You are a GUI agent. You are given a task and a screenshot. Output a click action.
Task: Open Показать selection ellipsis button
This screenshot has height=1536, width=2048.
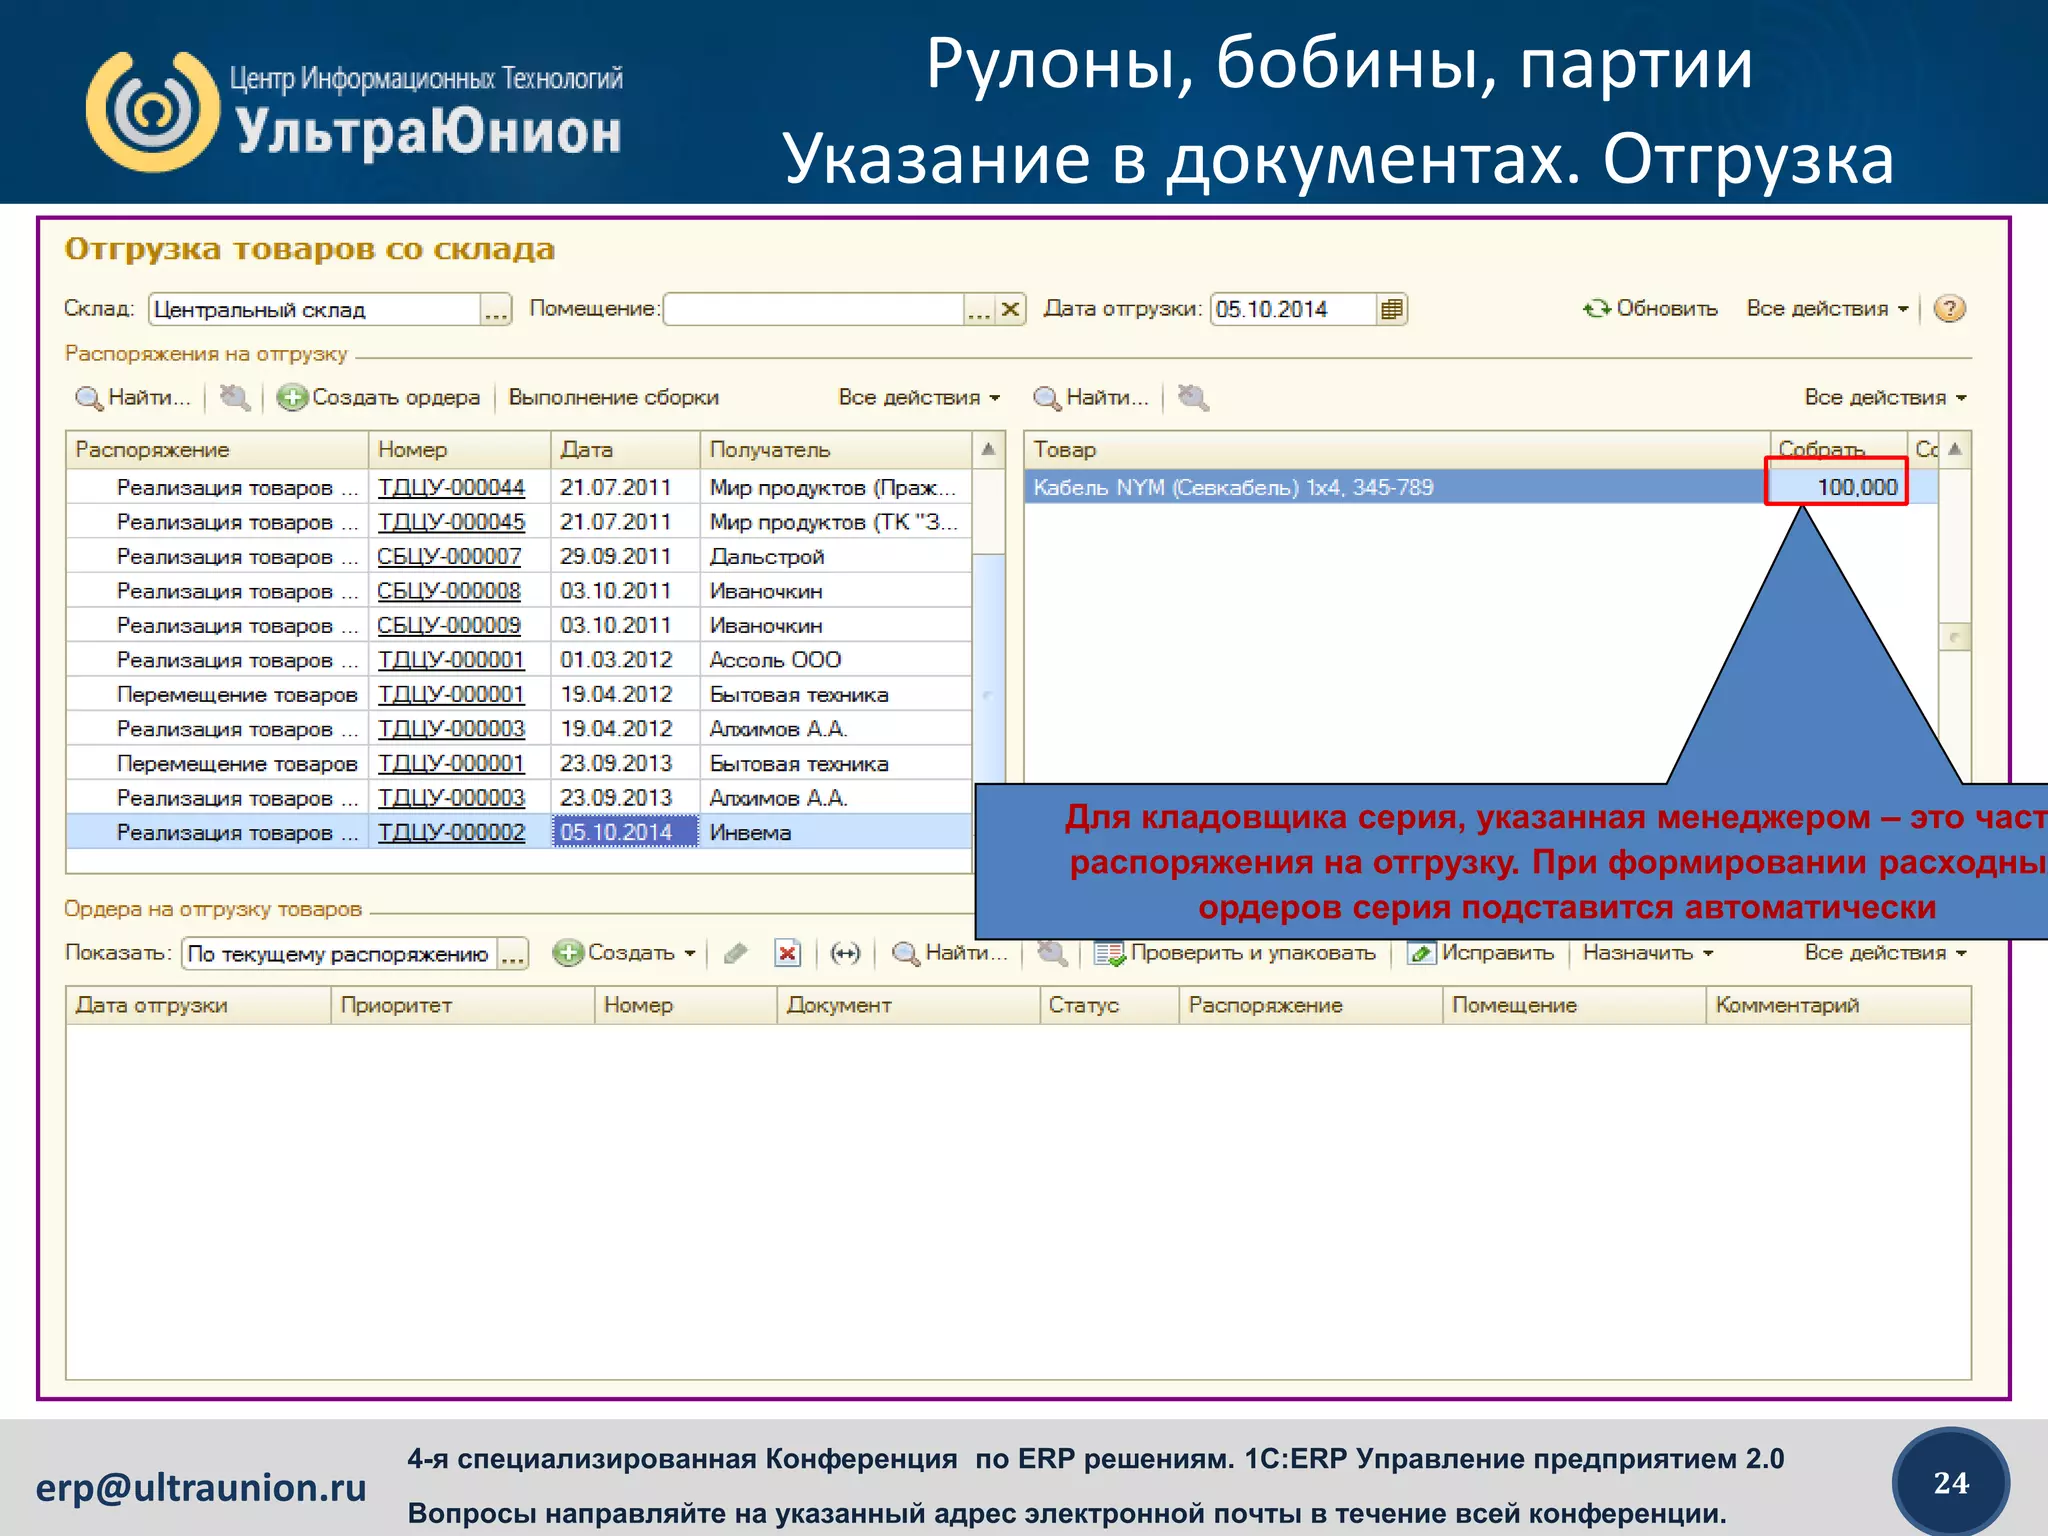point(513,954)
